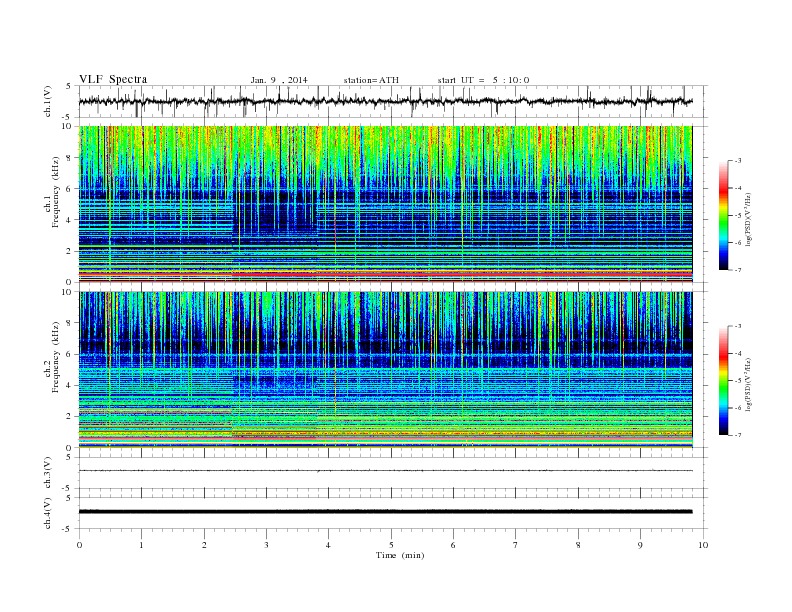The height and width of the screenshot is (612, 792).
Task: Click the "start UT = 5 :10: 0" text
Action: point(483,80)
